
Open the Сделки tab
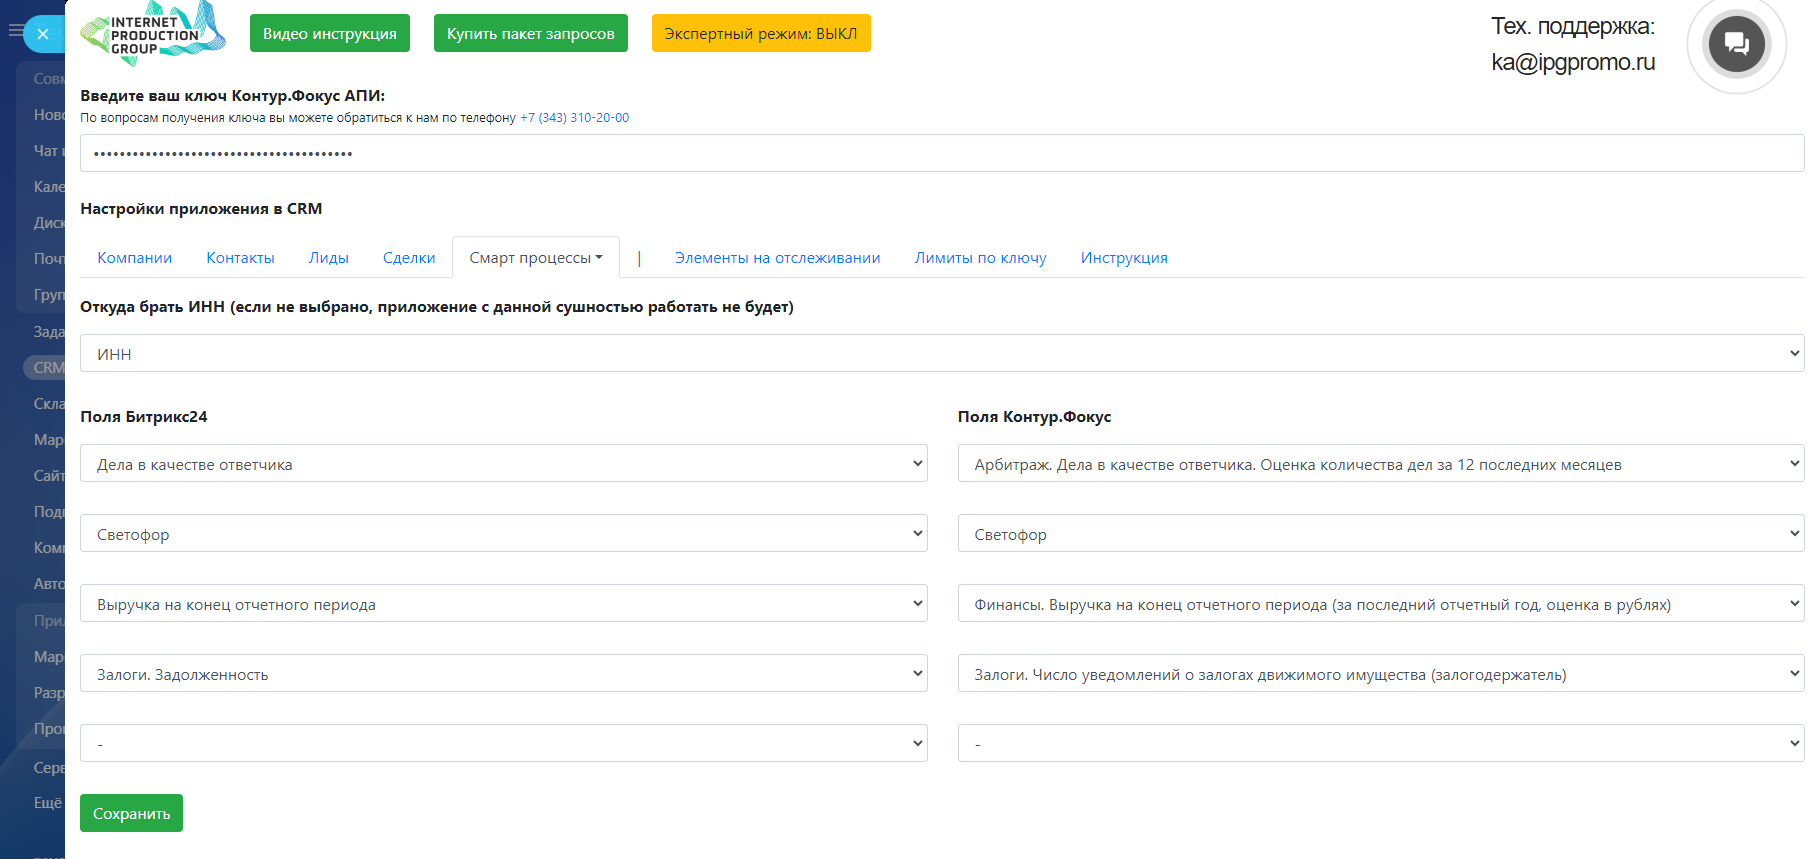point(409,258)
